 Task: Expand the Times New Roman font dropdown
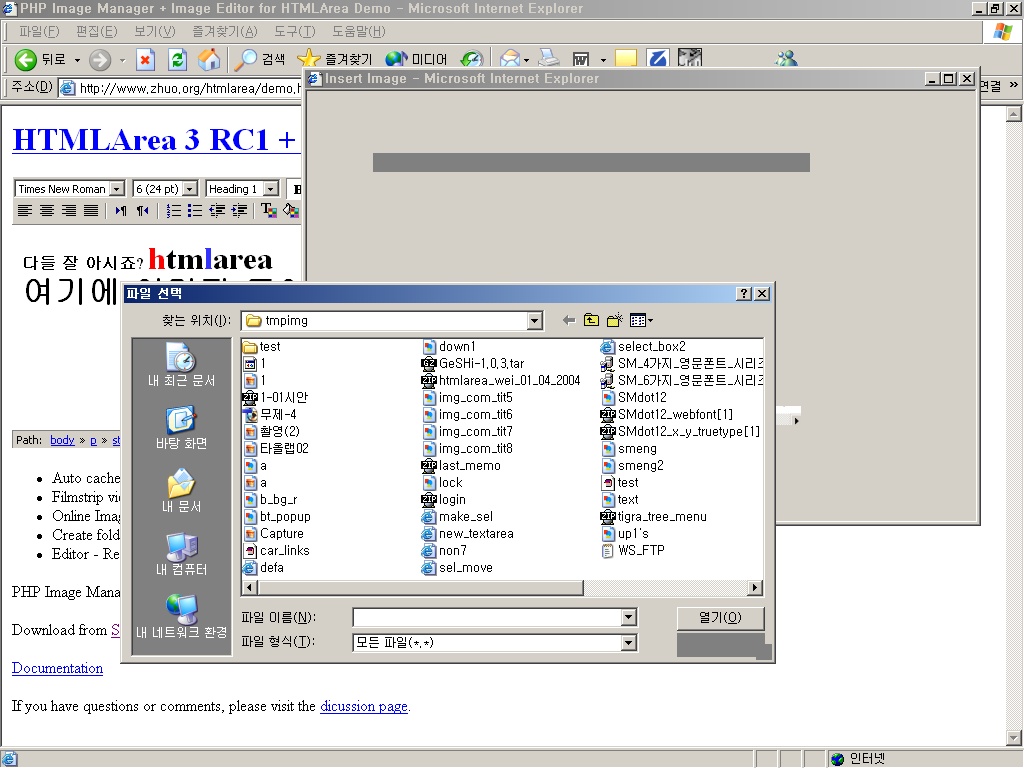tap(117, 189)
